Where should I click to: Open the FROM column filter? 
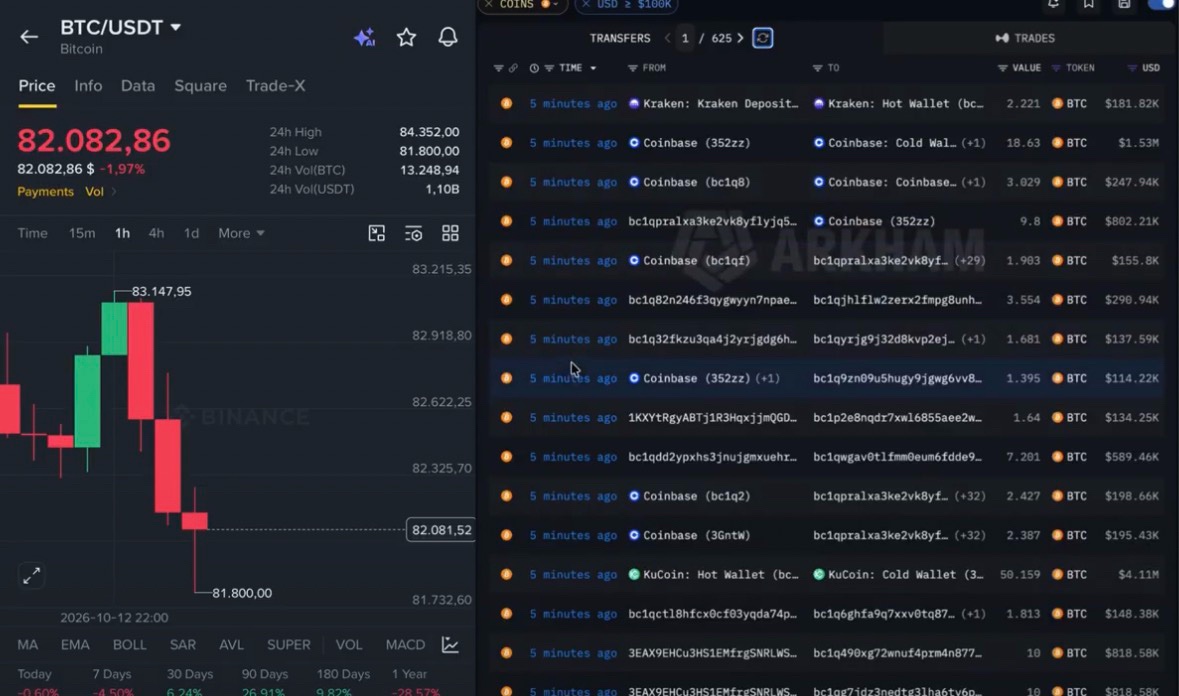click(632, 68)
